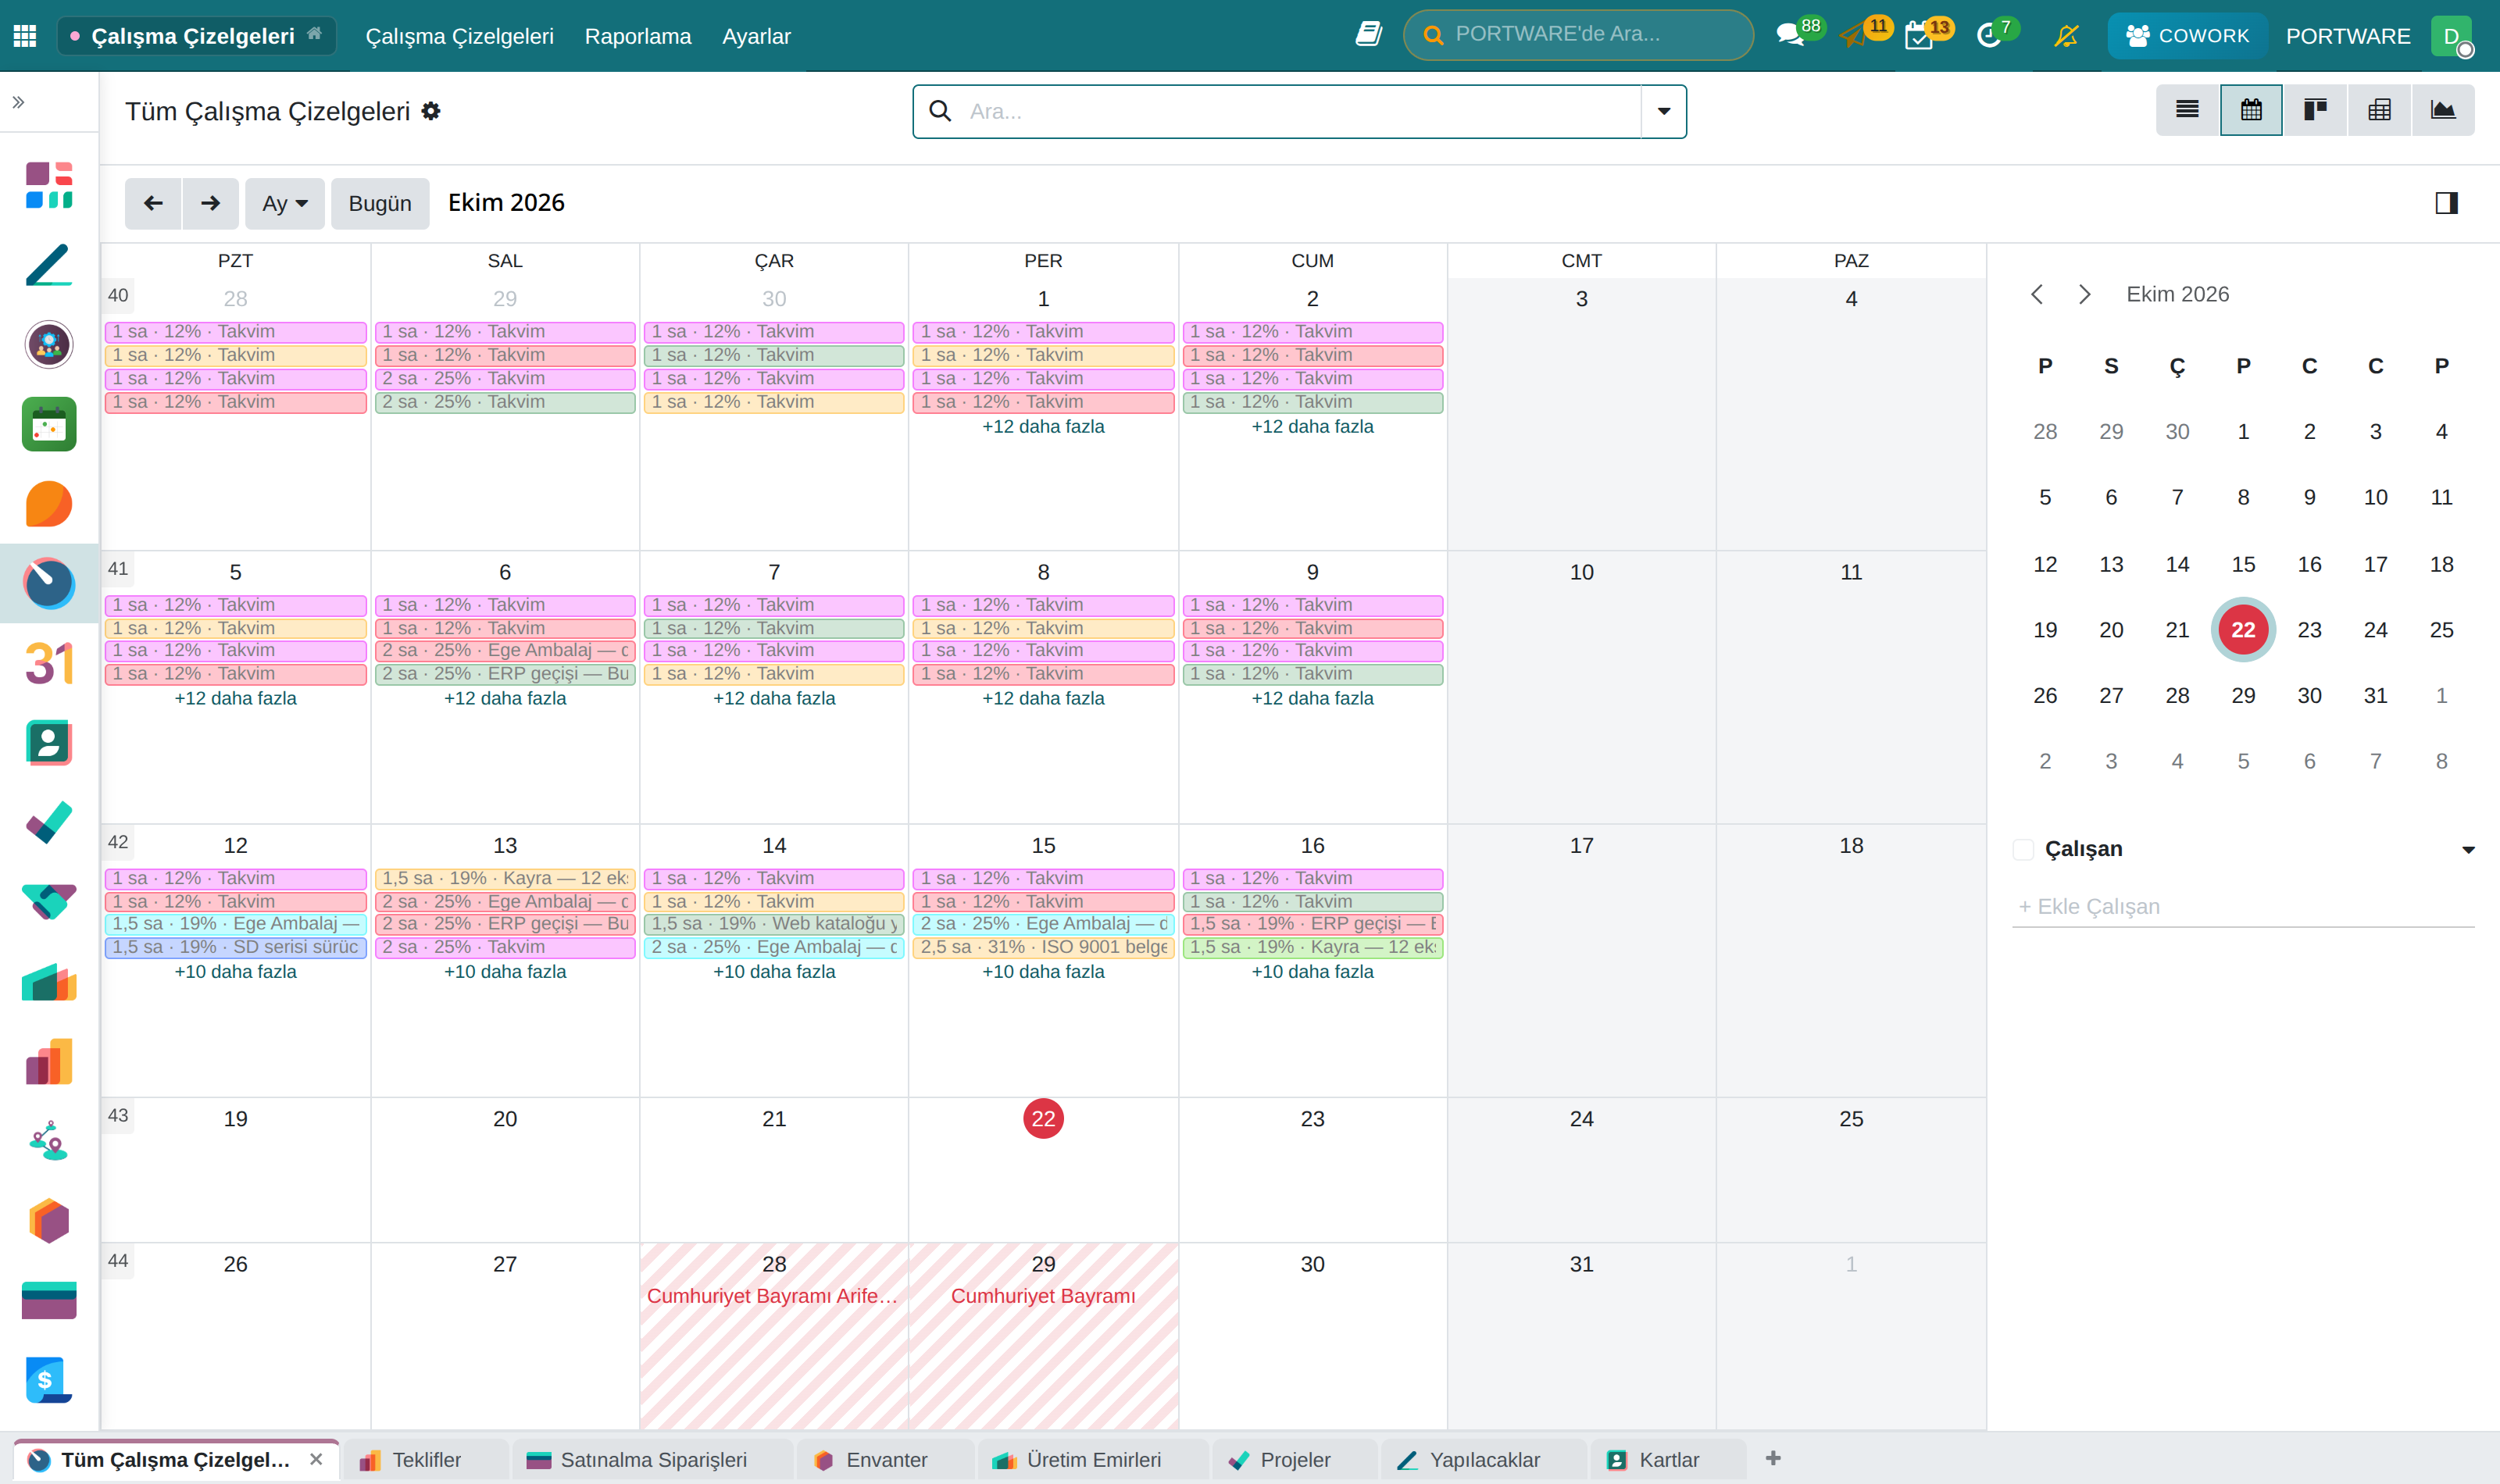Open the Kartlar bottom tab
2500x1484 pixels.
point(1668,1460)
